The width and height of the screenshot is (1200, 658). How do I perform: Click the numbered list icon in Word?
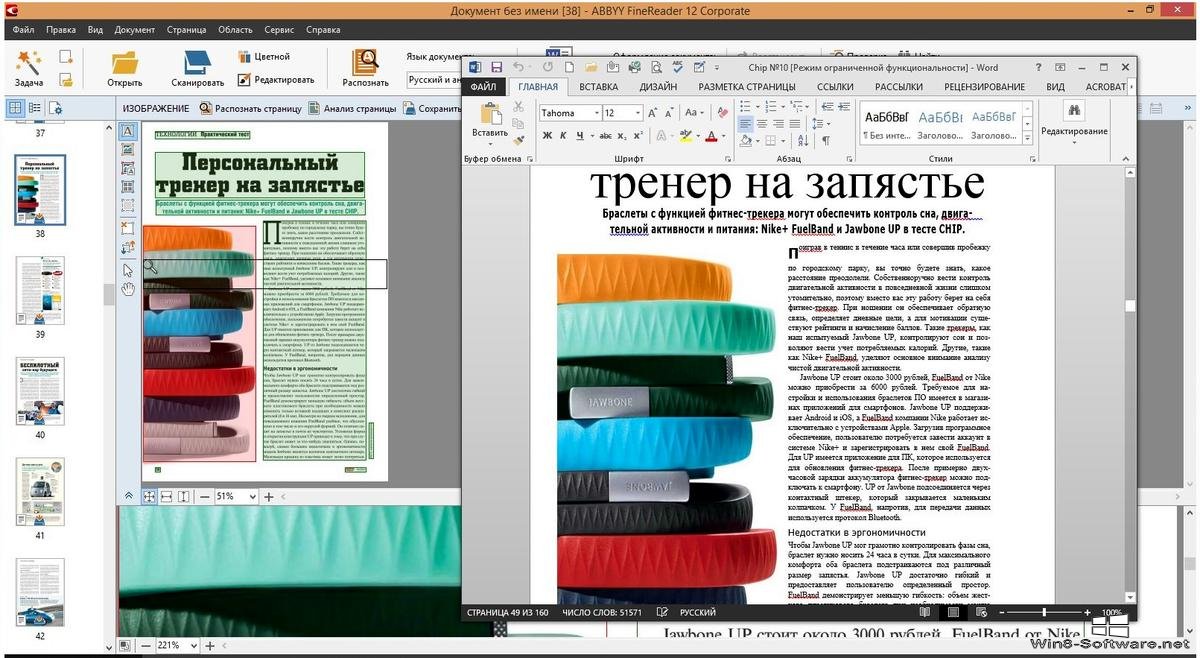(x=773, y=104)
